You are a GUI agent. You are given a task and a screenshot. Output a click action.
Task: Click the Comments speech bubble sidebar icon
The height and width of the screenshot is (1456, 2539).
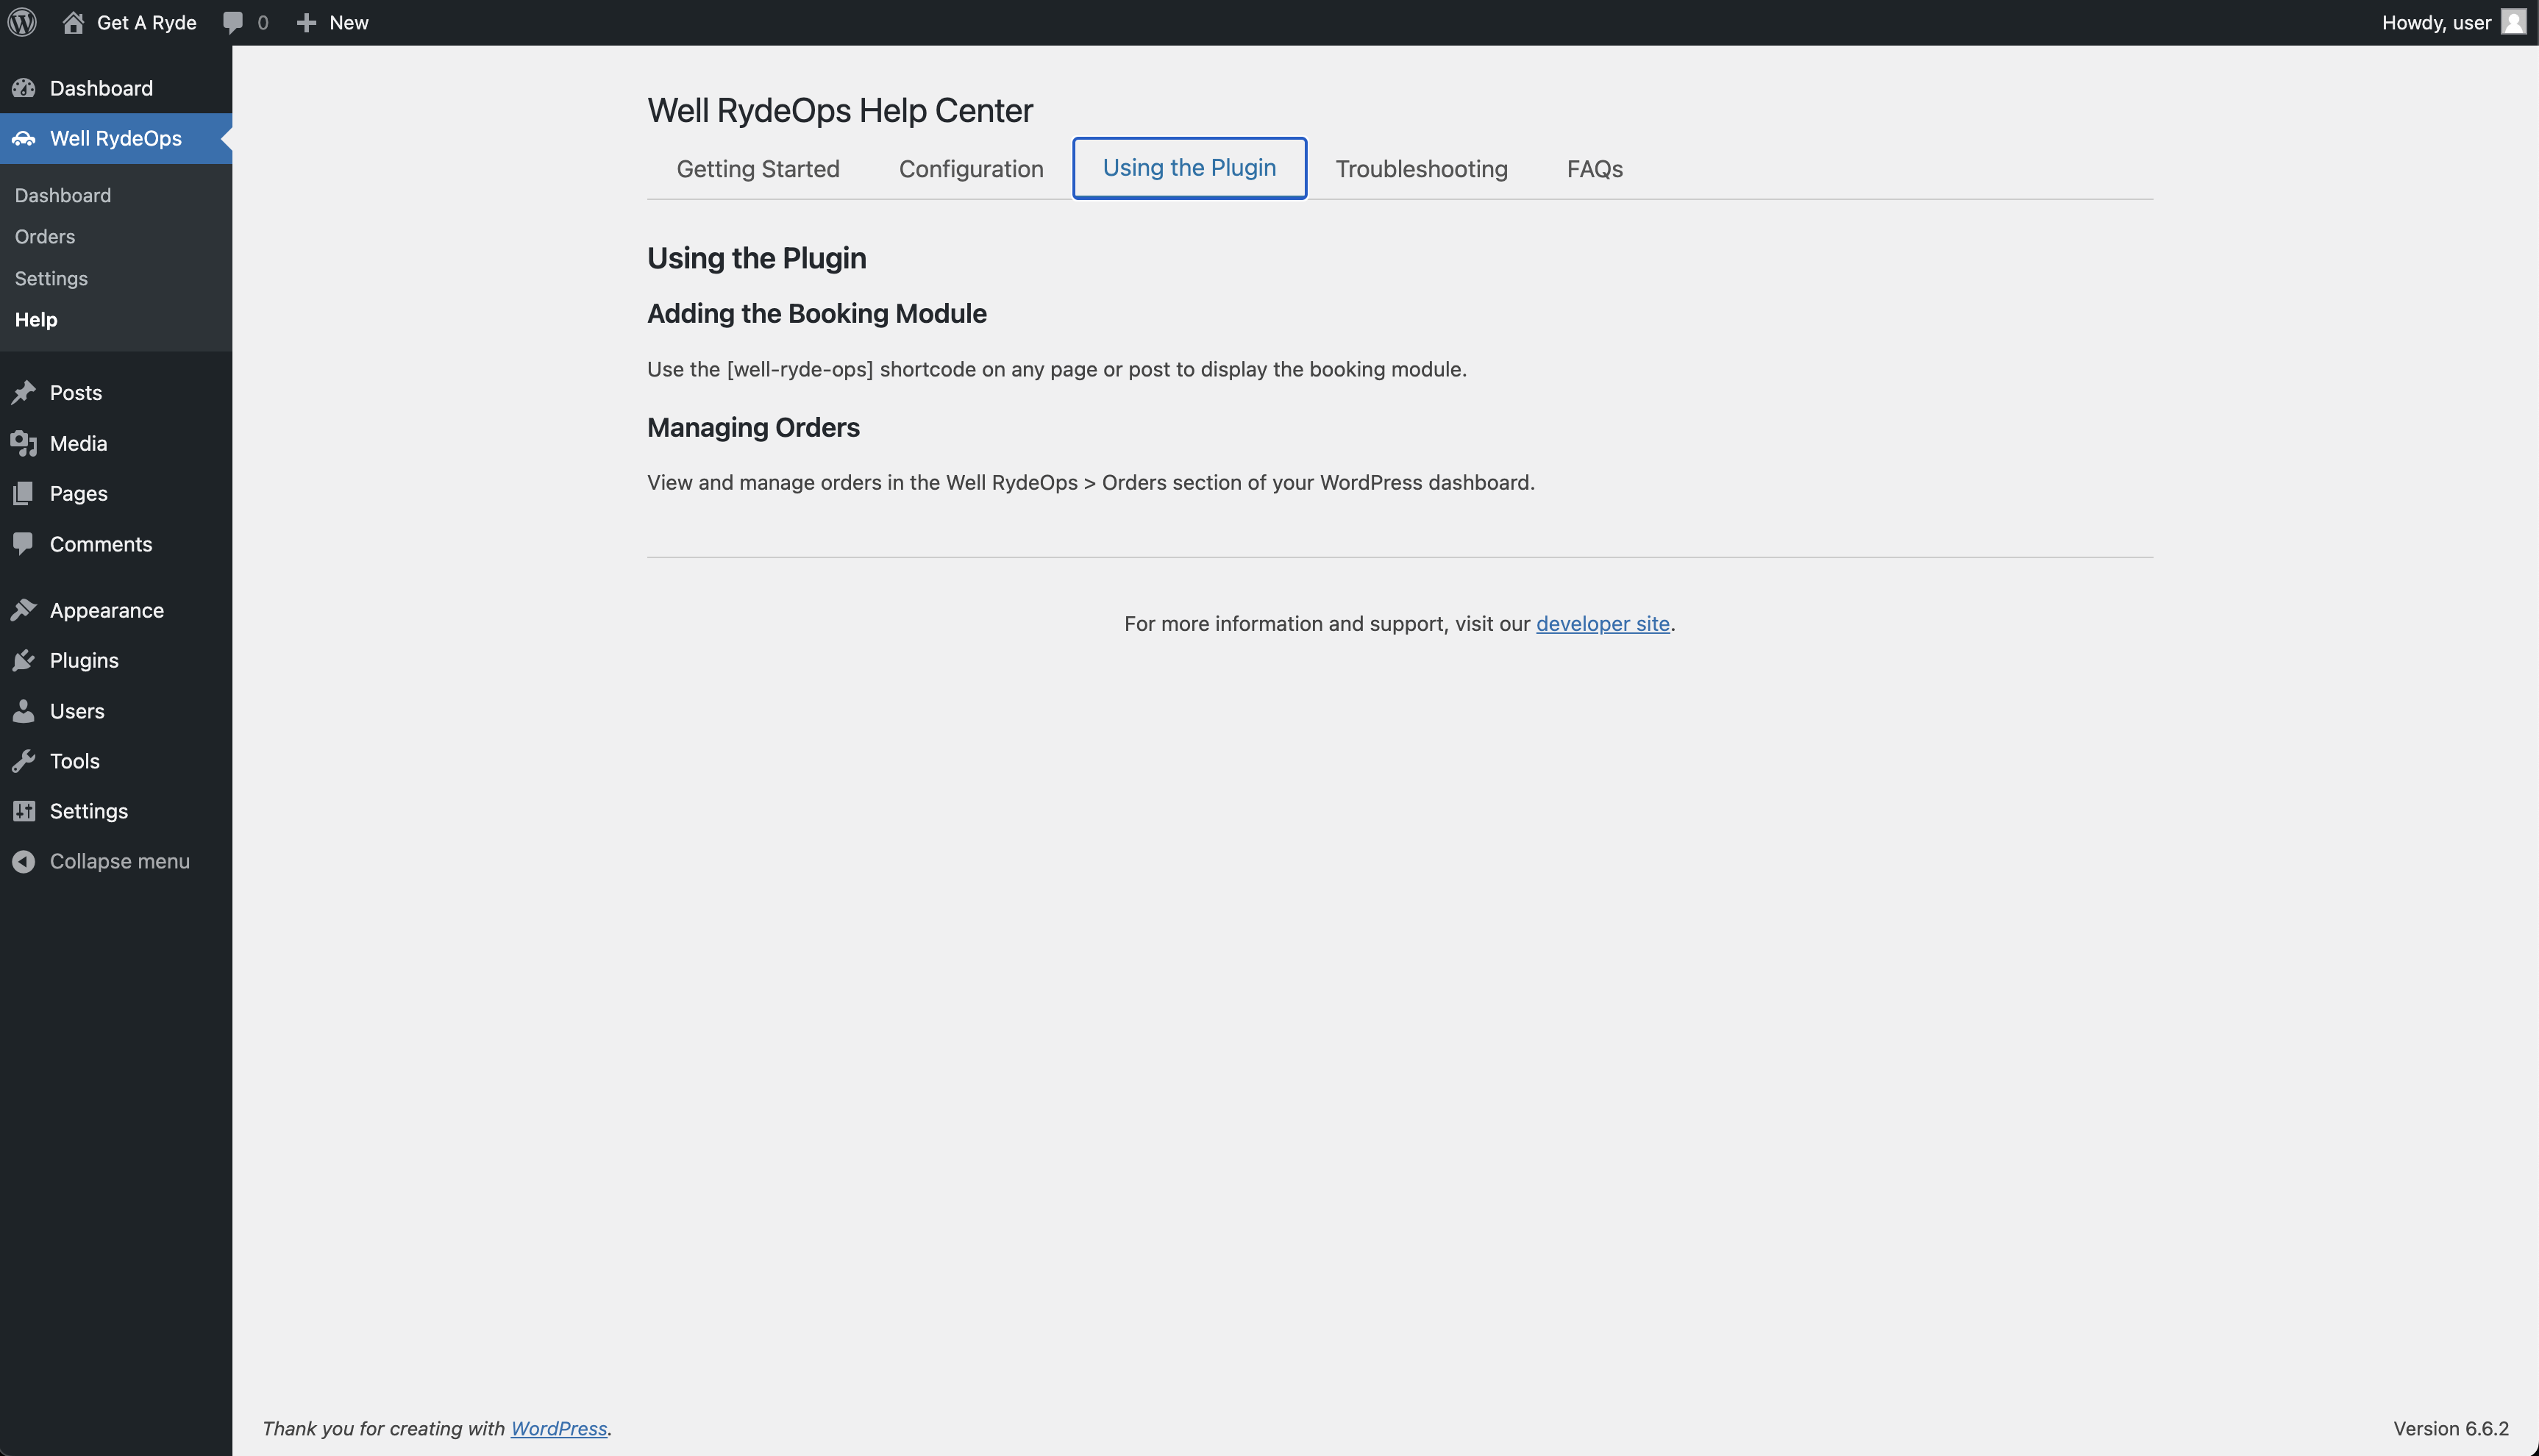24,544
